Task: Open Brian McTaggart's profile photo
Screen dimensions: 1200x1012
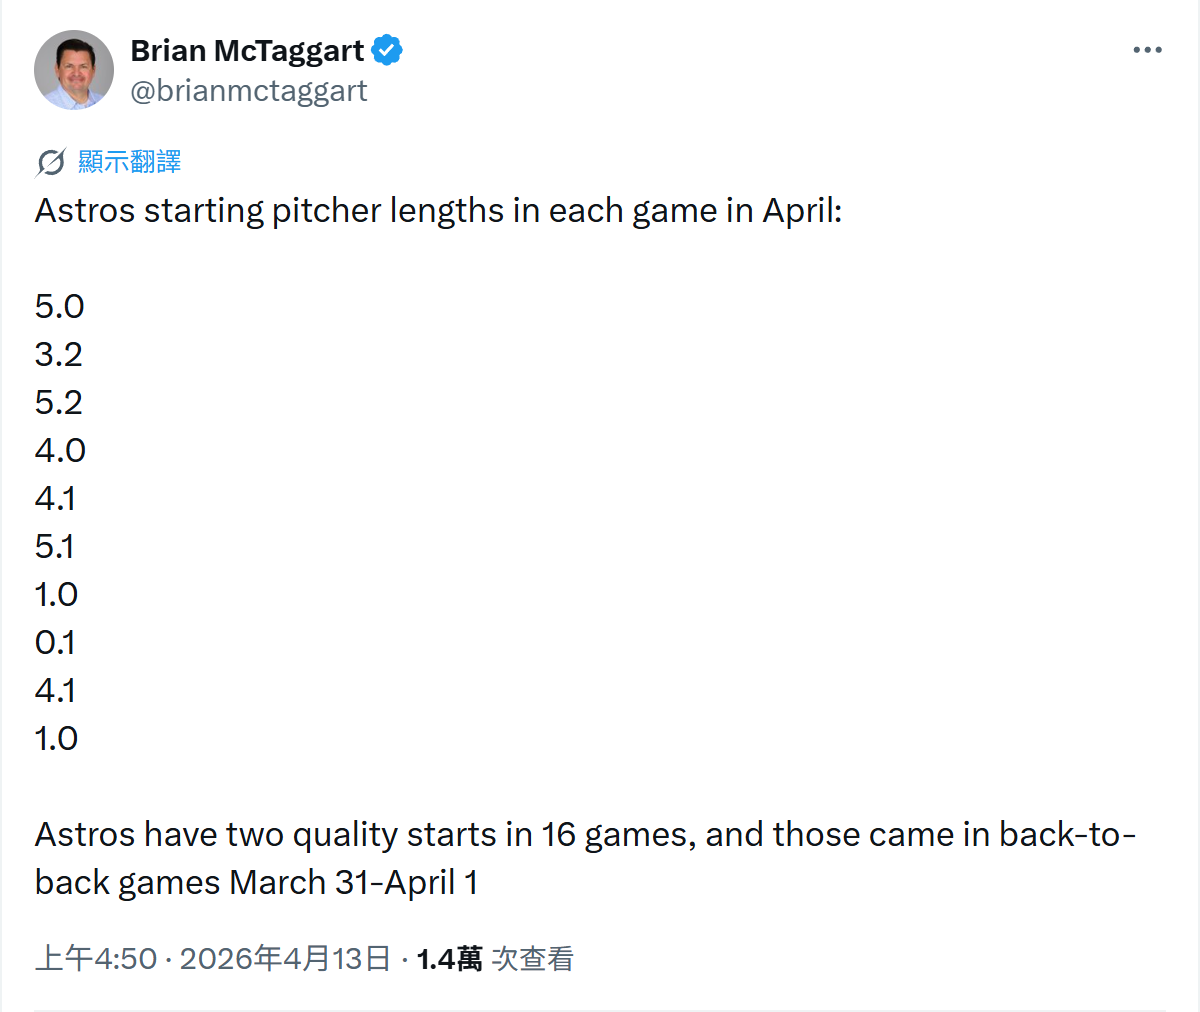Action: point(74,70)
